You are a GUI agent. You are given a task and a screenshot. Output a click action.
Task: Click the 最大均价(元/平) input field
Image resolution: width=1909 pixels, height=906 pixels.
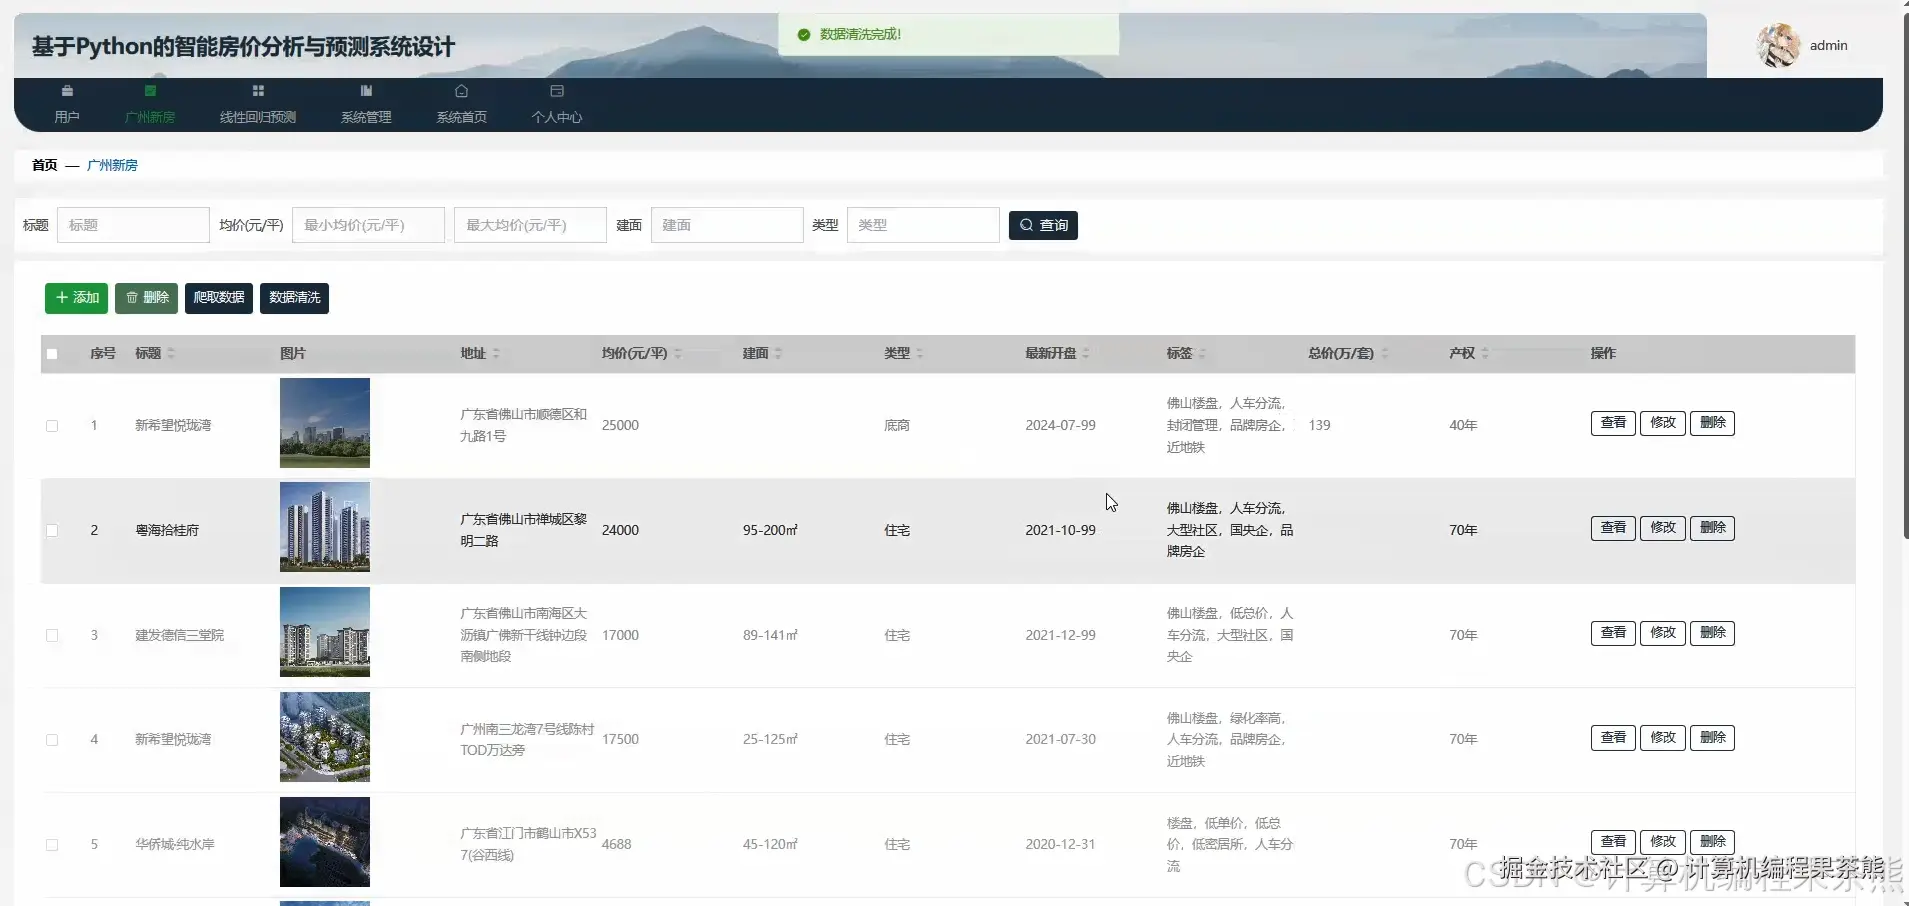(x=530, y=226)
